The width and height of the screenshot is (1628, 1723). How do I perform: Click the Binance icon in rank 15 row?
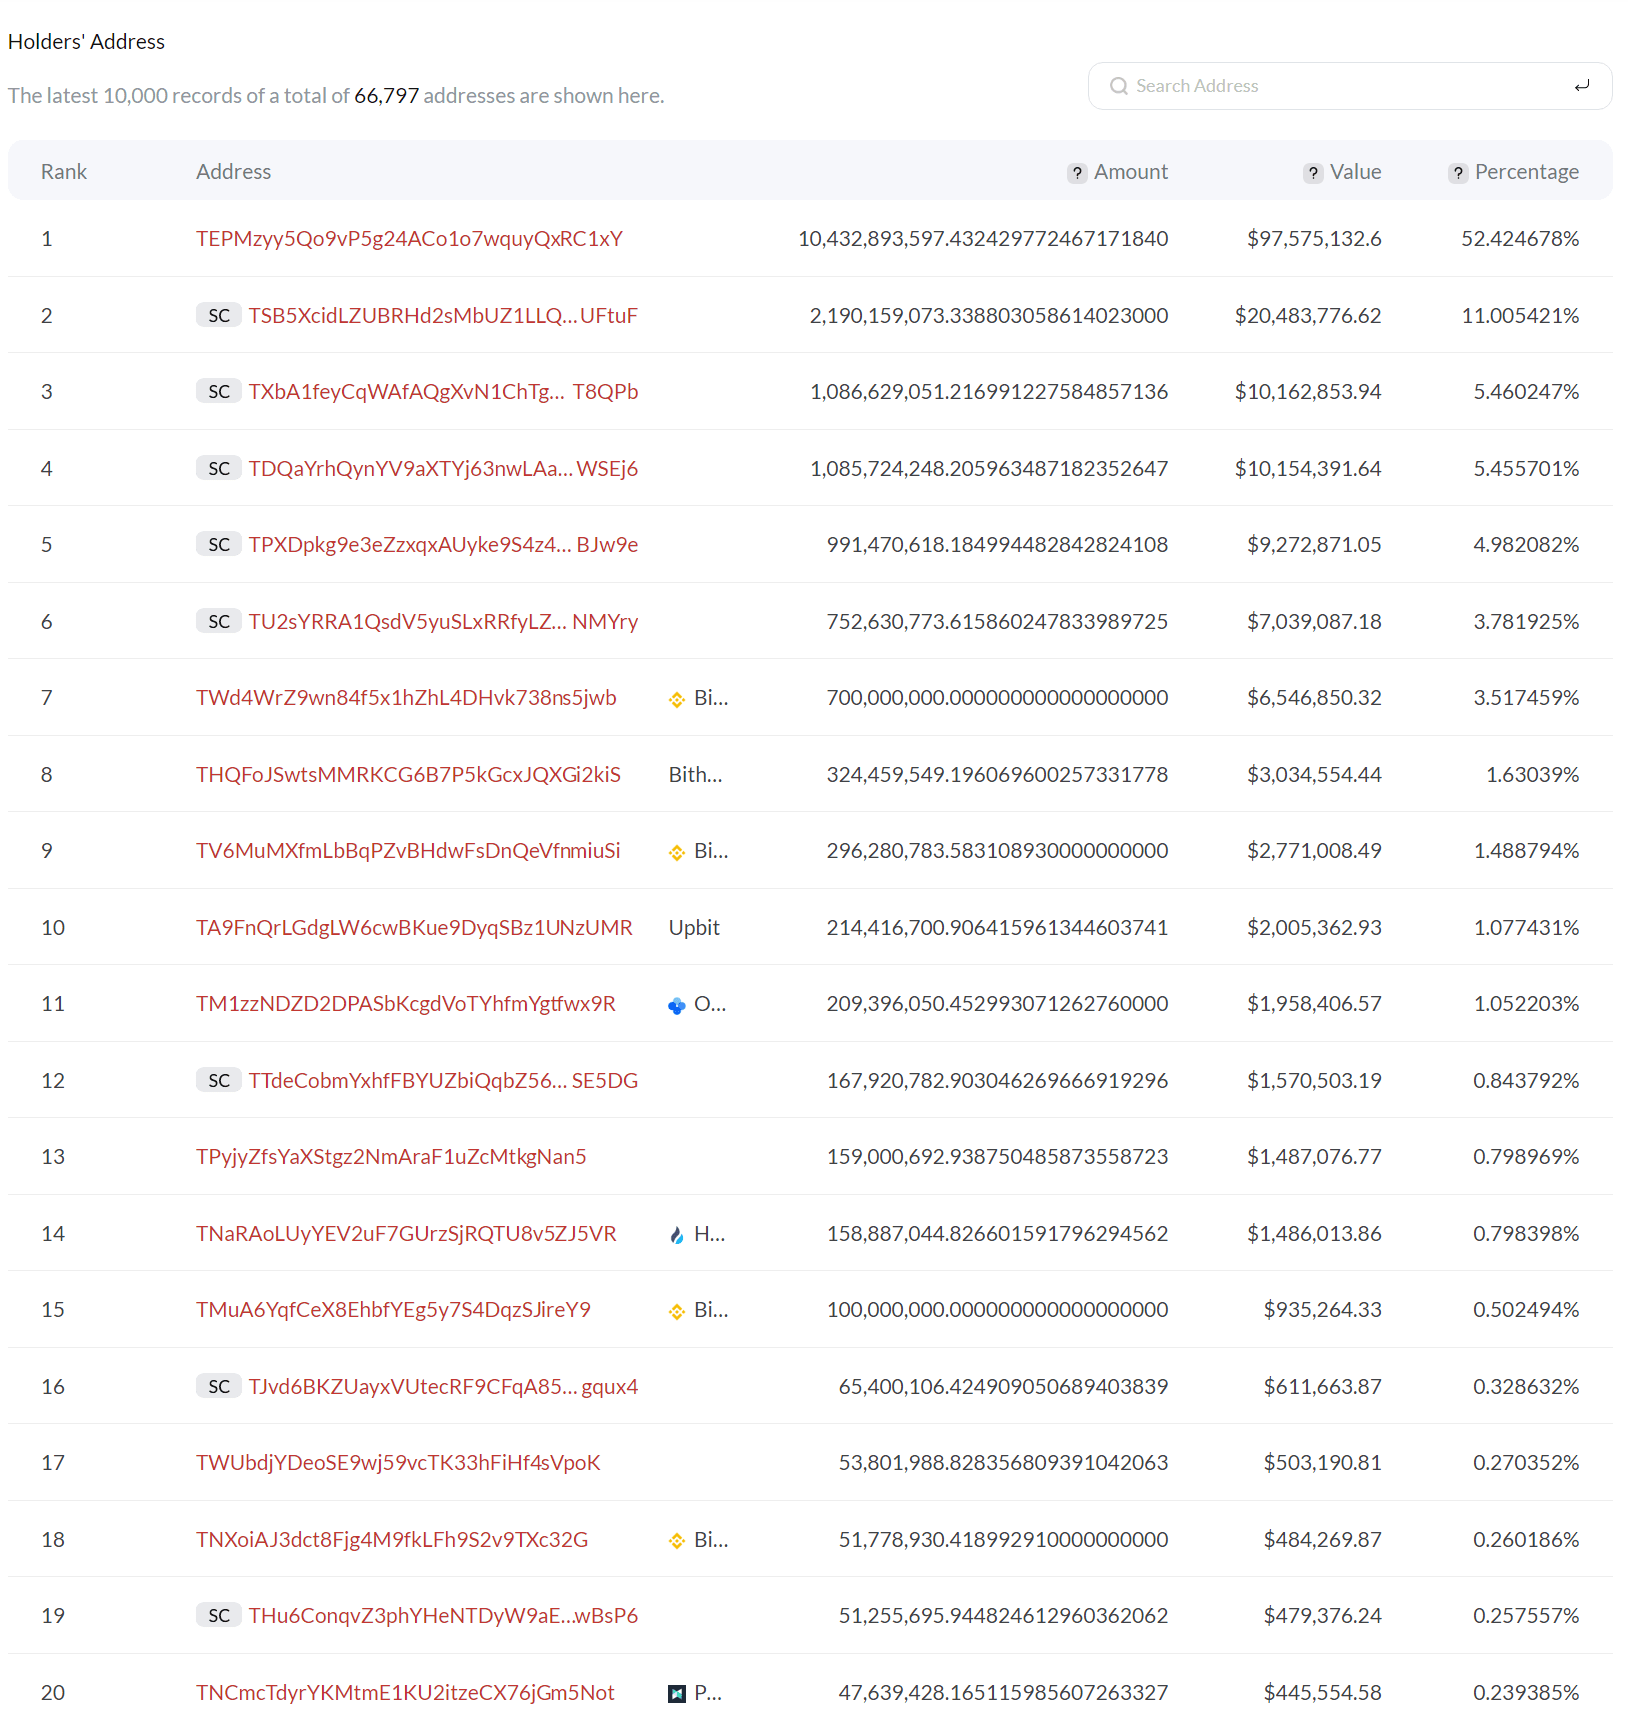point(677,1311)
